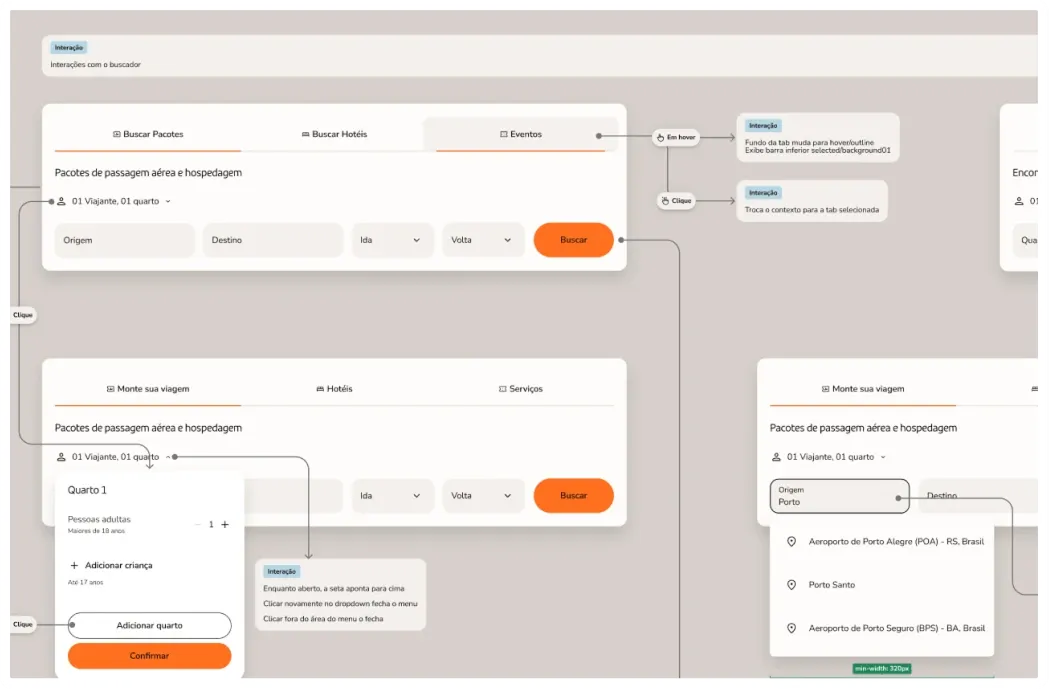Click pin icon beside Aeroporto de Porto Alegre
The height and width of the screenshot is (689, 1049).
(791, 542)
